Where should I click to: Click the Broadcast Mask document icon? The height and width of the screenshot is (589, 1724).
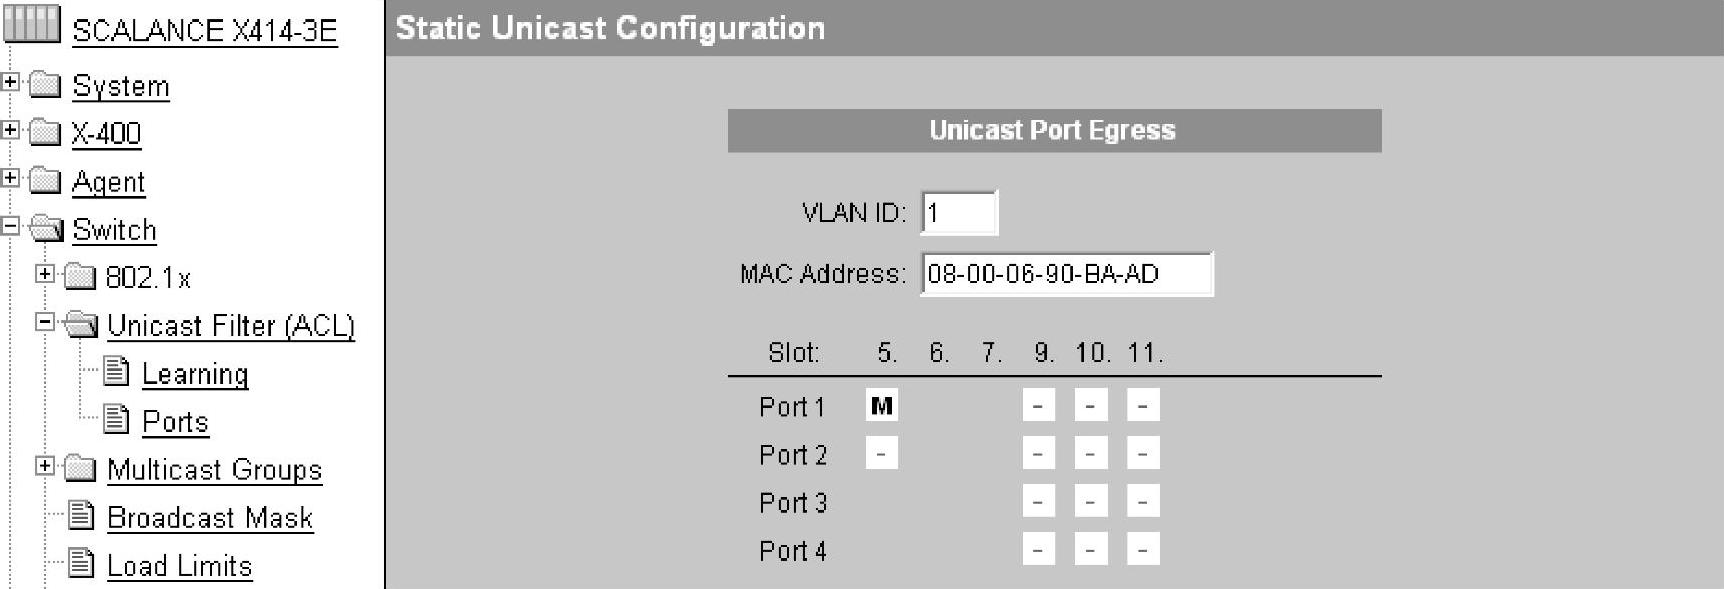82,516
